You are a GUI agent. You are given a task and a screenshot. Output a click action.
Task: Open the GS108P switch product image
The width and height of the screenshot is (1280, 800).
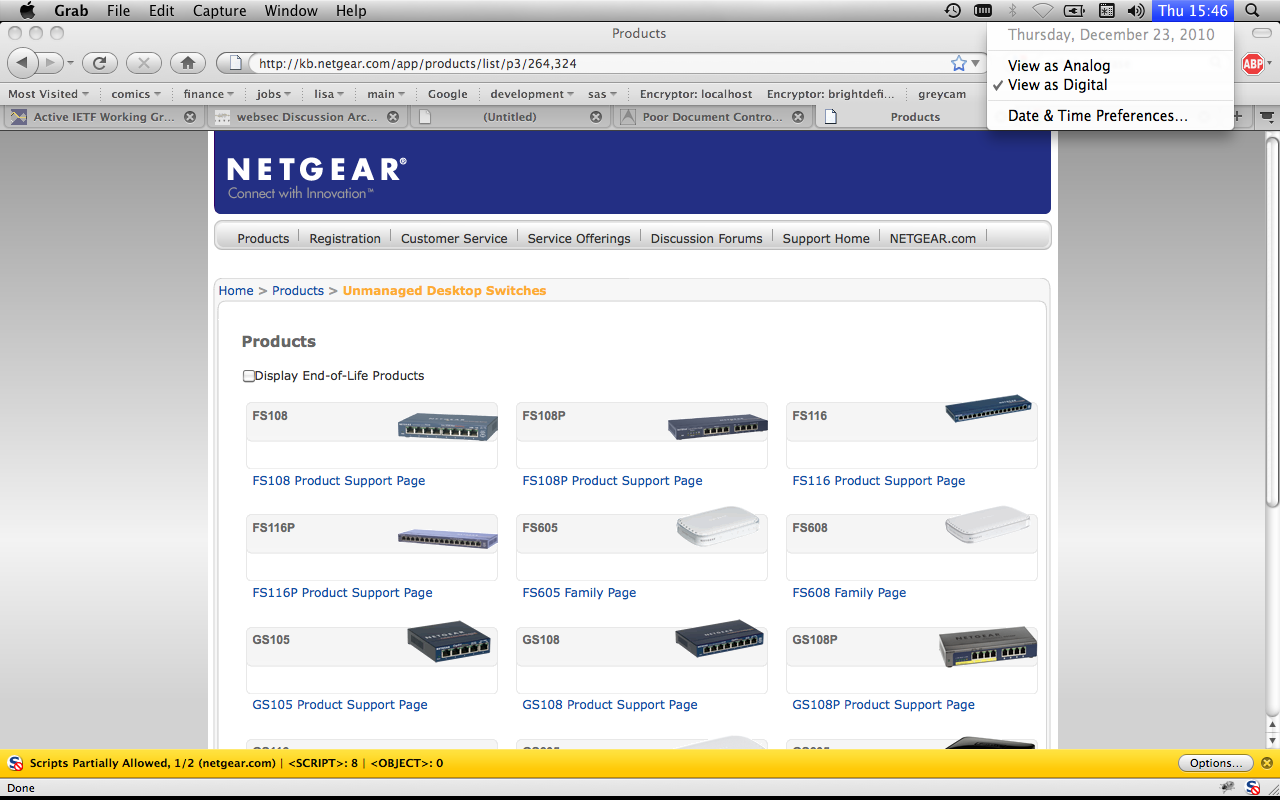pyautogui.click(x=988, y=647)
